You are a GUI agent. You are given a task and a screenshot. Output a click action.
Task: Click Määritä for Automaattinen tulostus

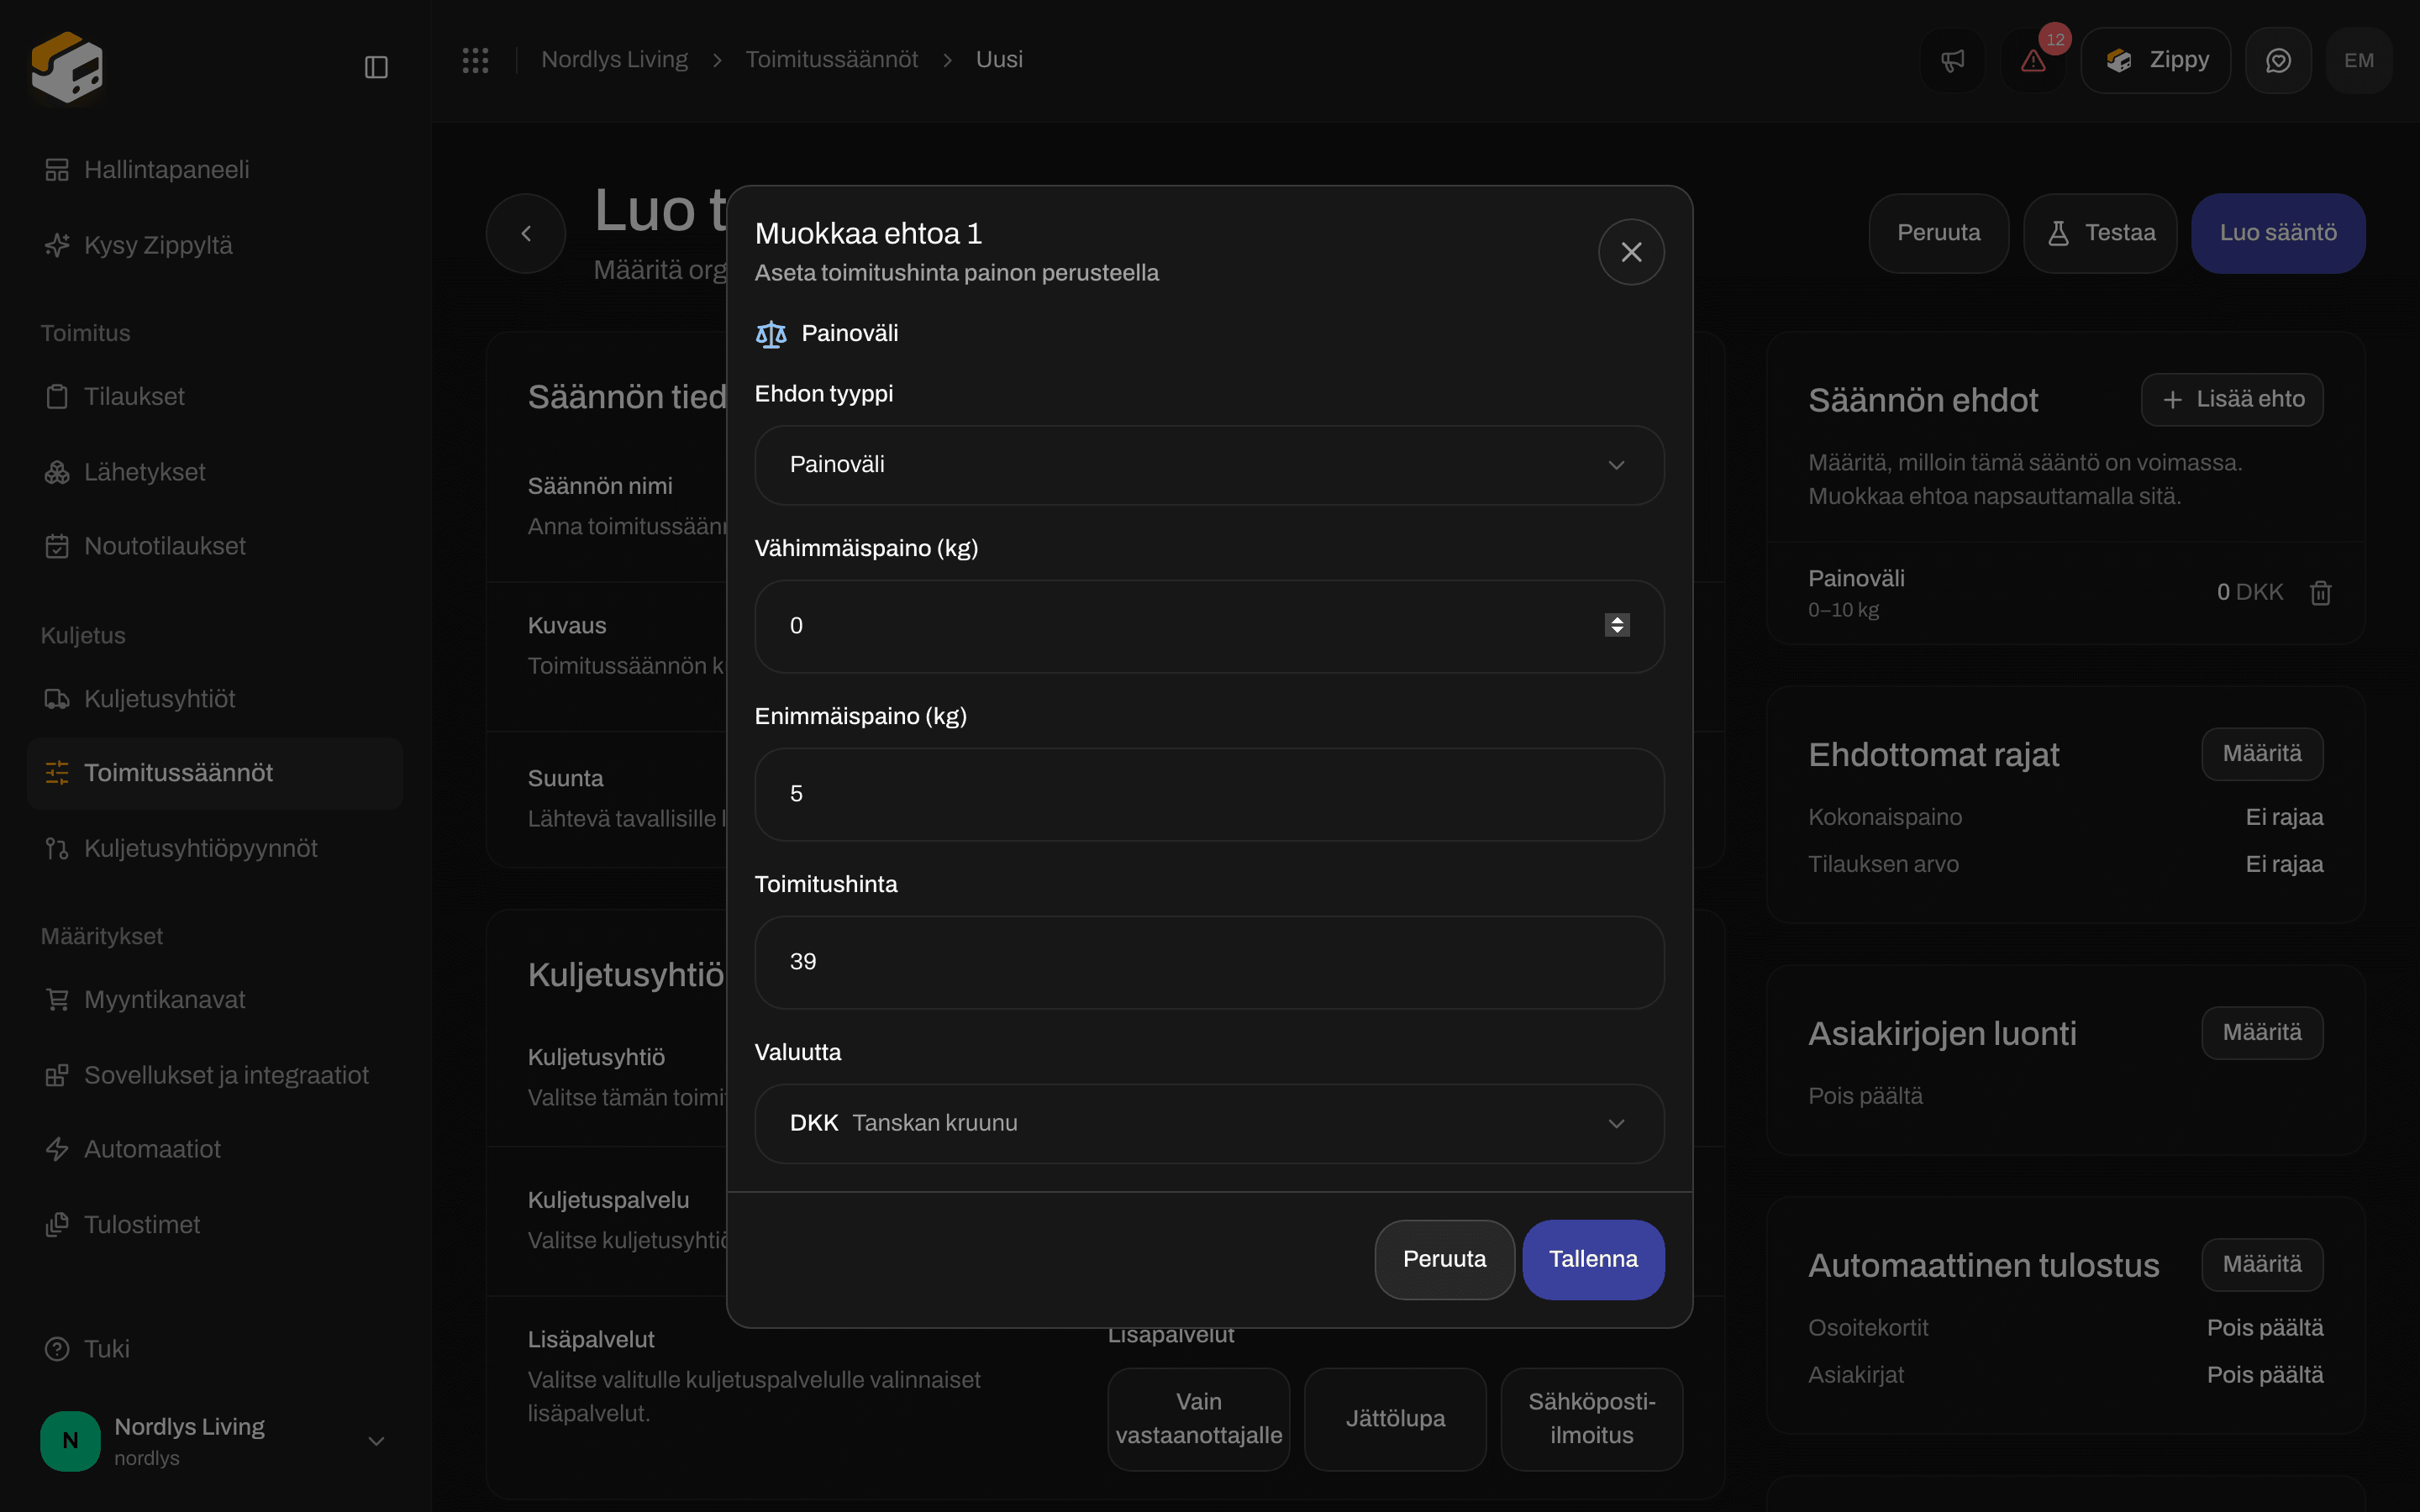pos(2262,1265)
